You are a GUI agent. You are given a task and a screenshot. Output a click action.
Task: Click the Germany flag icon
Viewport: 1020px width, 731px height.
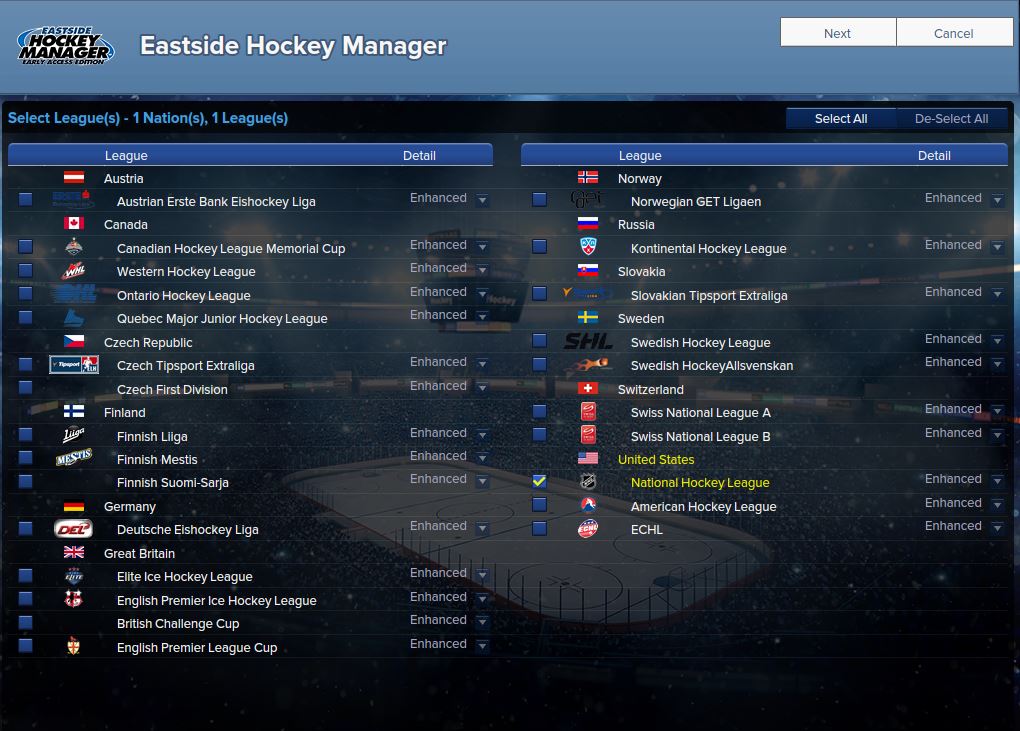coord(74,506)
